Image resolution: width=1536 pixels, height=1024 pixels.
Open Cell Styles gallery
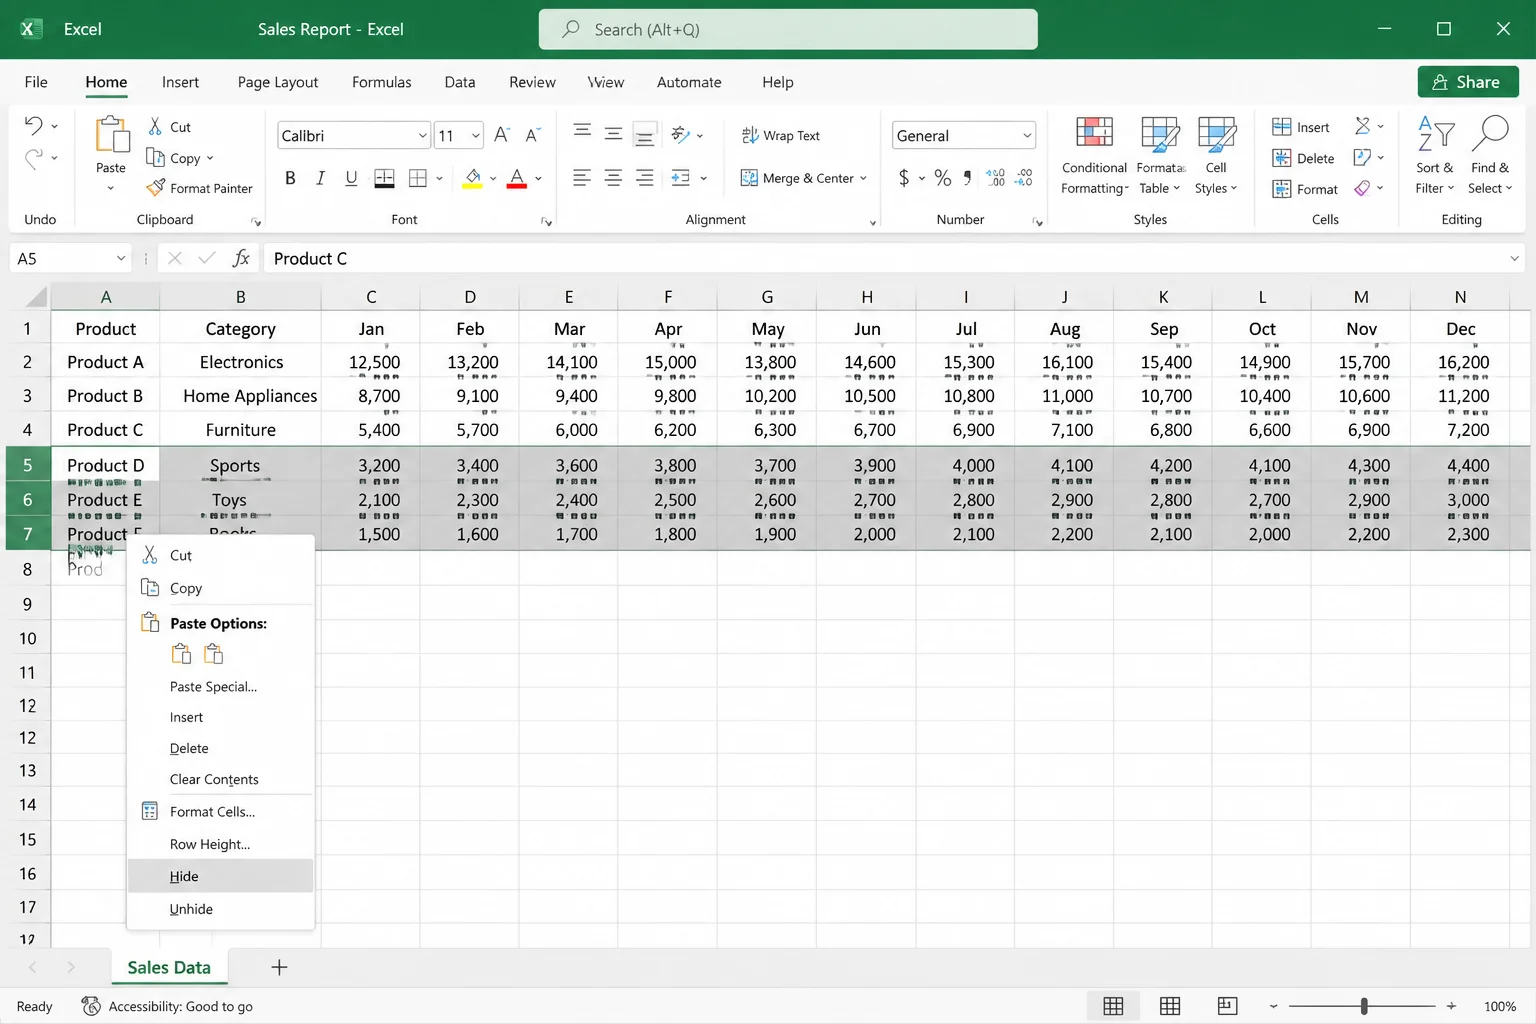(1216, 155)
